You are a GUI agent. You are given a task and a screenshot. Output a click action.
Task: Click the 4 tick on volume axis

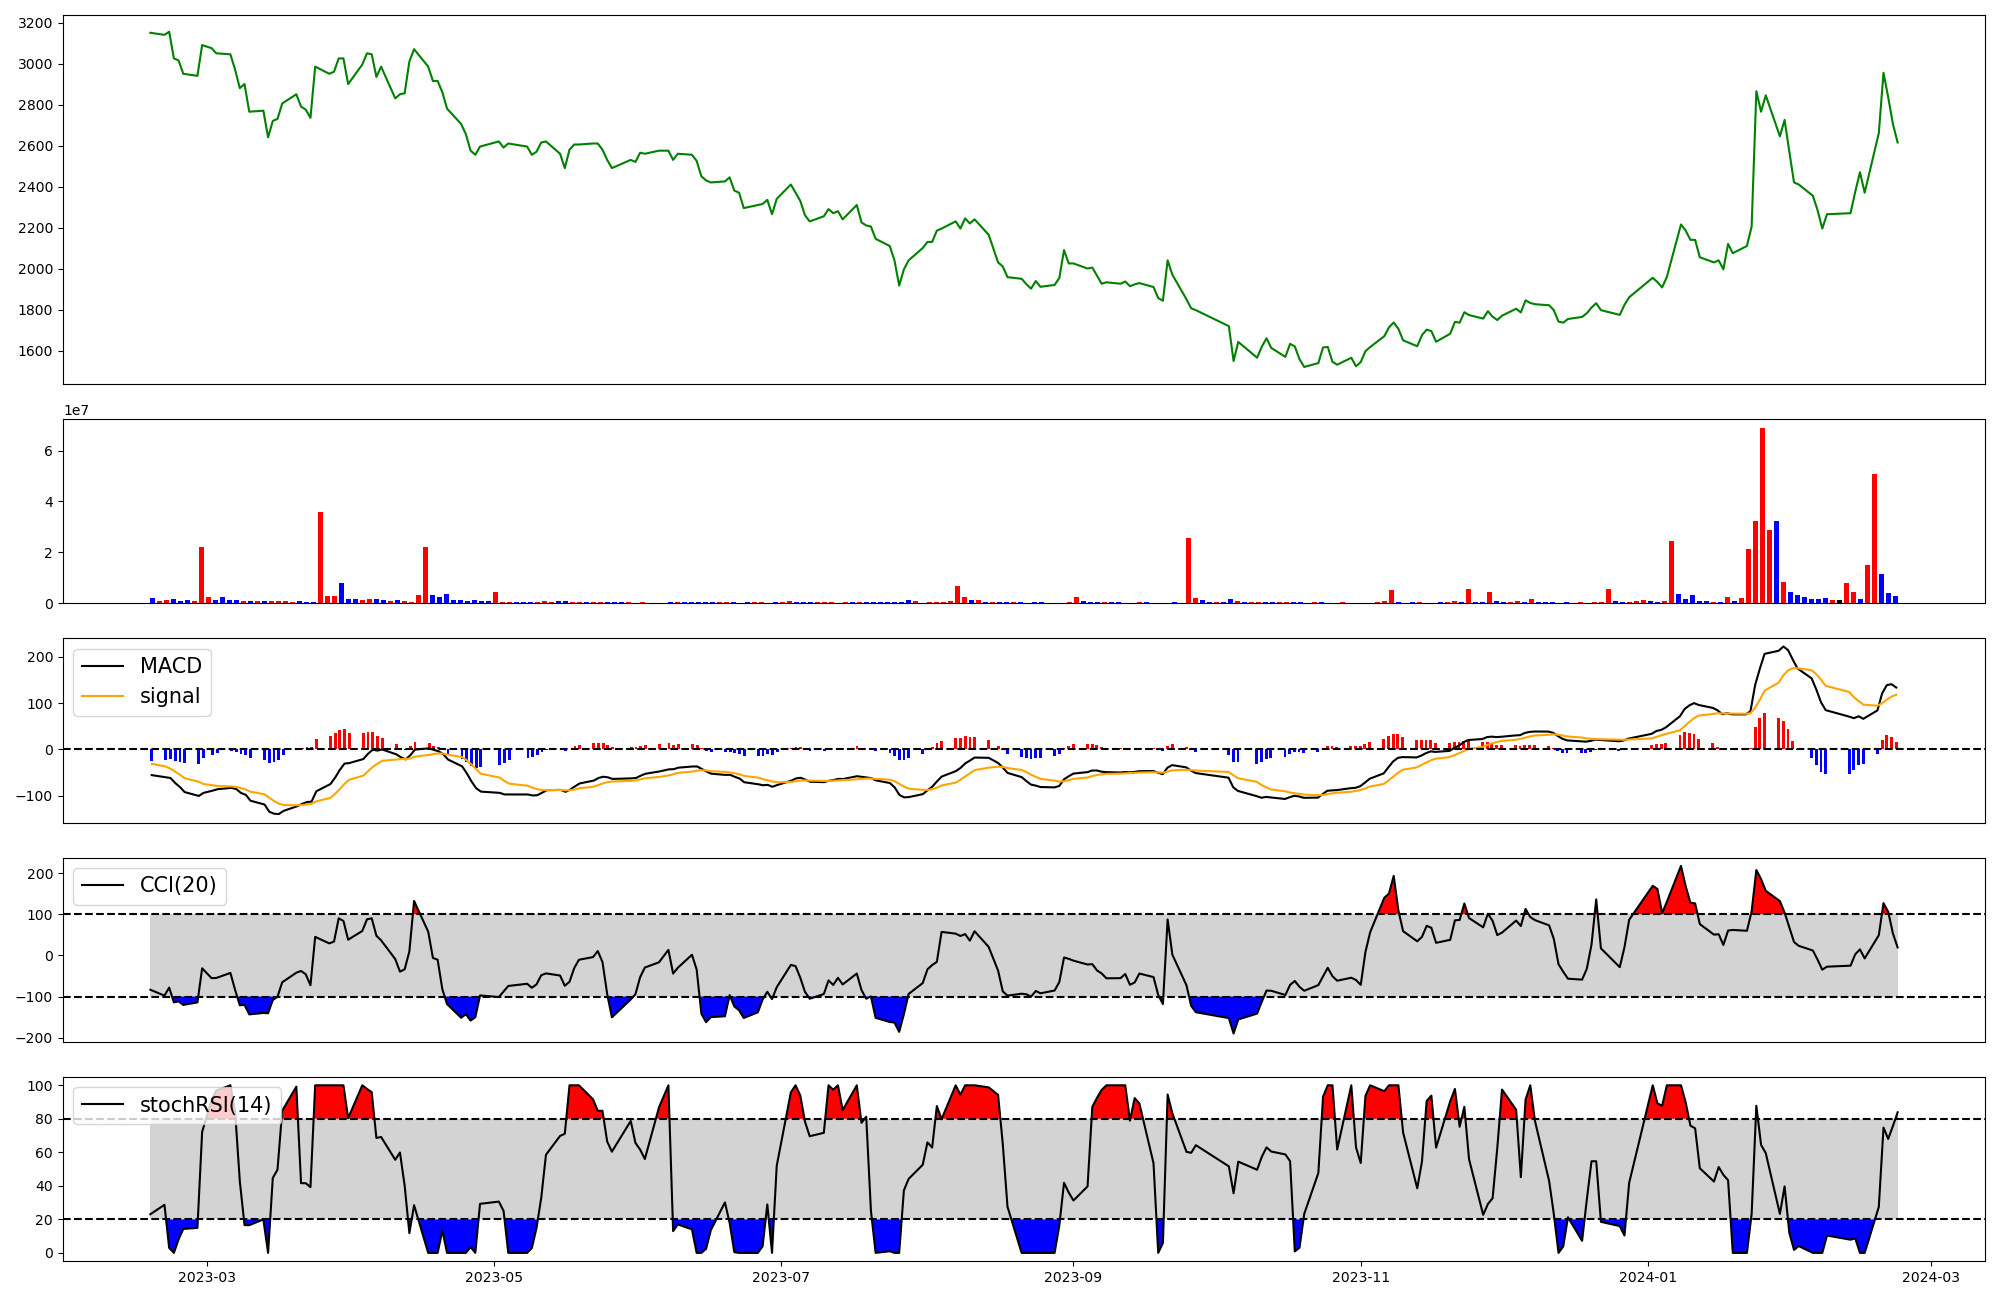(49, 502)
